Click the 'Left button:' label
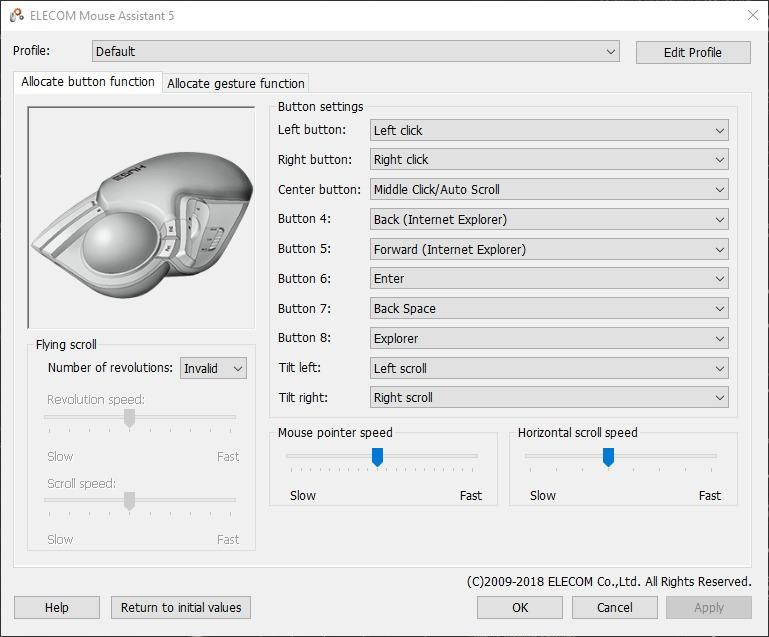This screenshot has height=637, width=769. pyautogui.click(x=312, y=129)
